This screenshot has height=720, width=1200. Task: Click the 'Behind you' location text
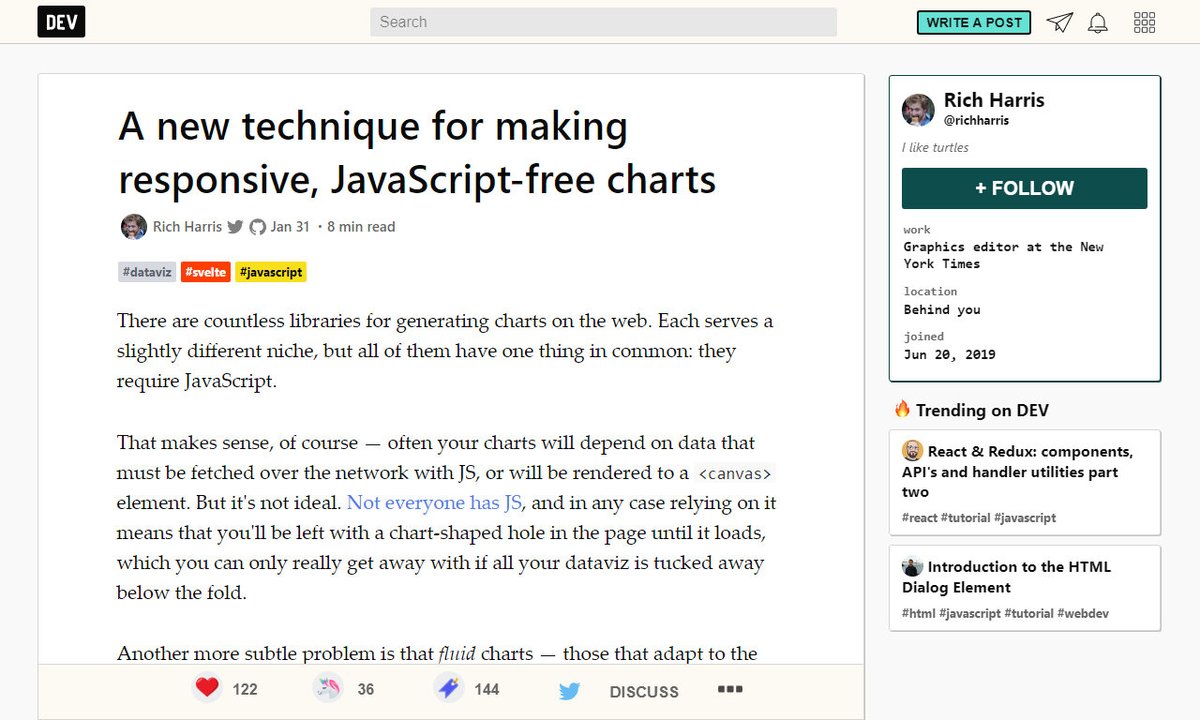942,310
